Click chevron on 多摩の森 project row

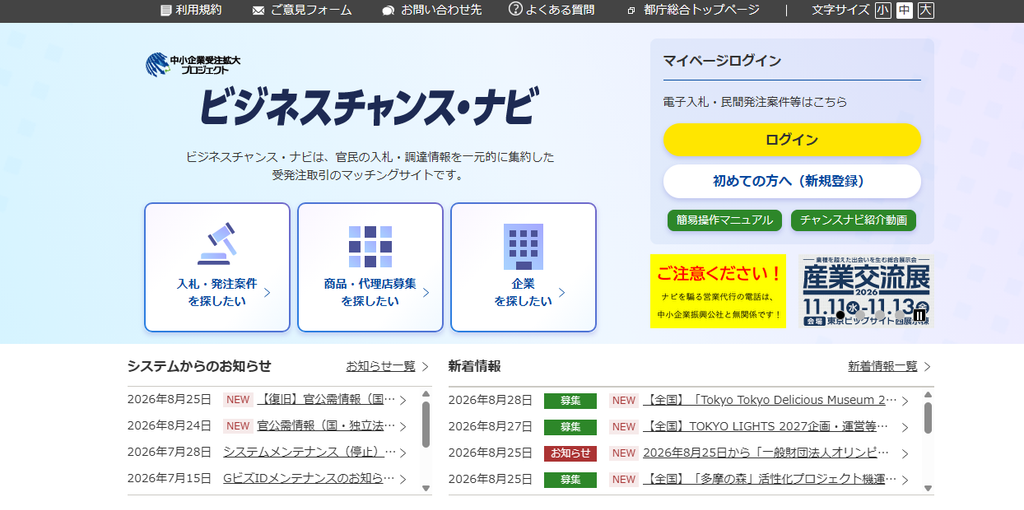(x=904, y=480)
